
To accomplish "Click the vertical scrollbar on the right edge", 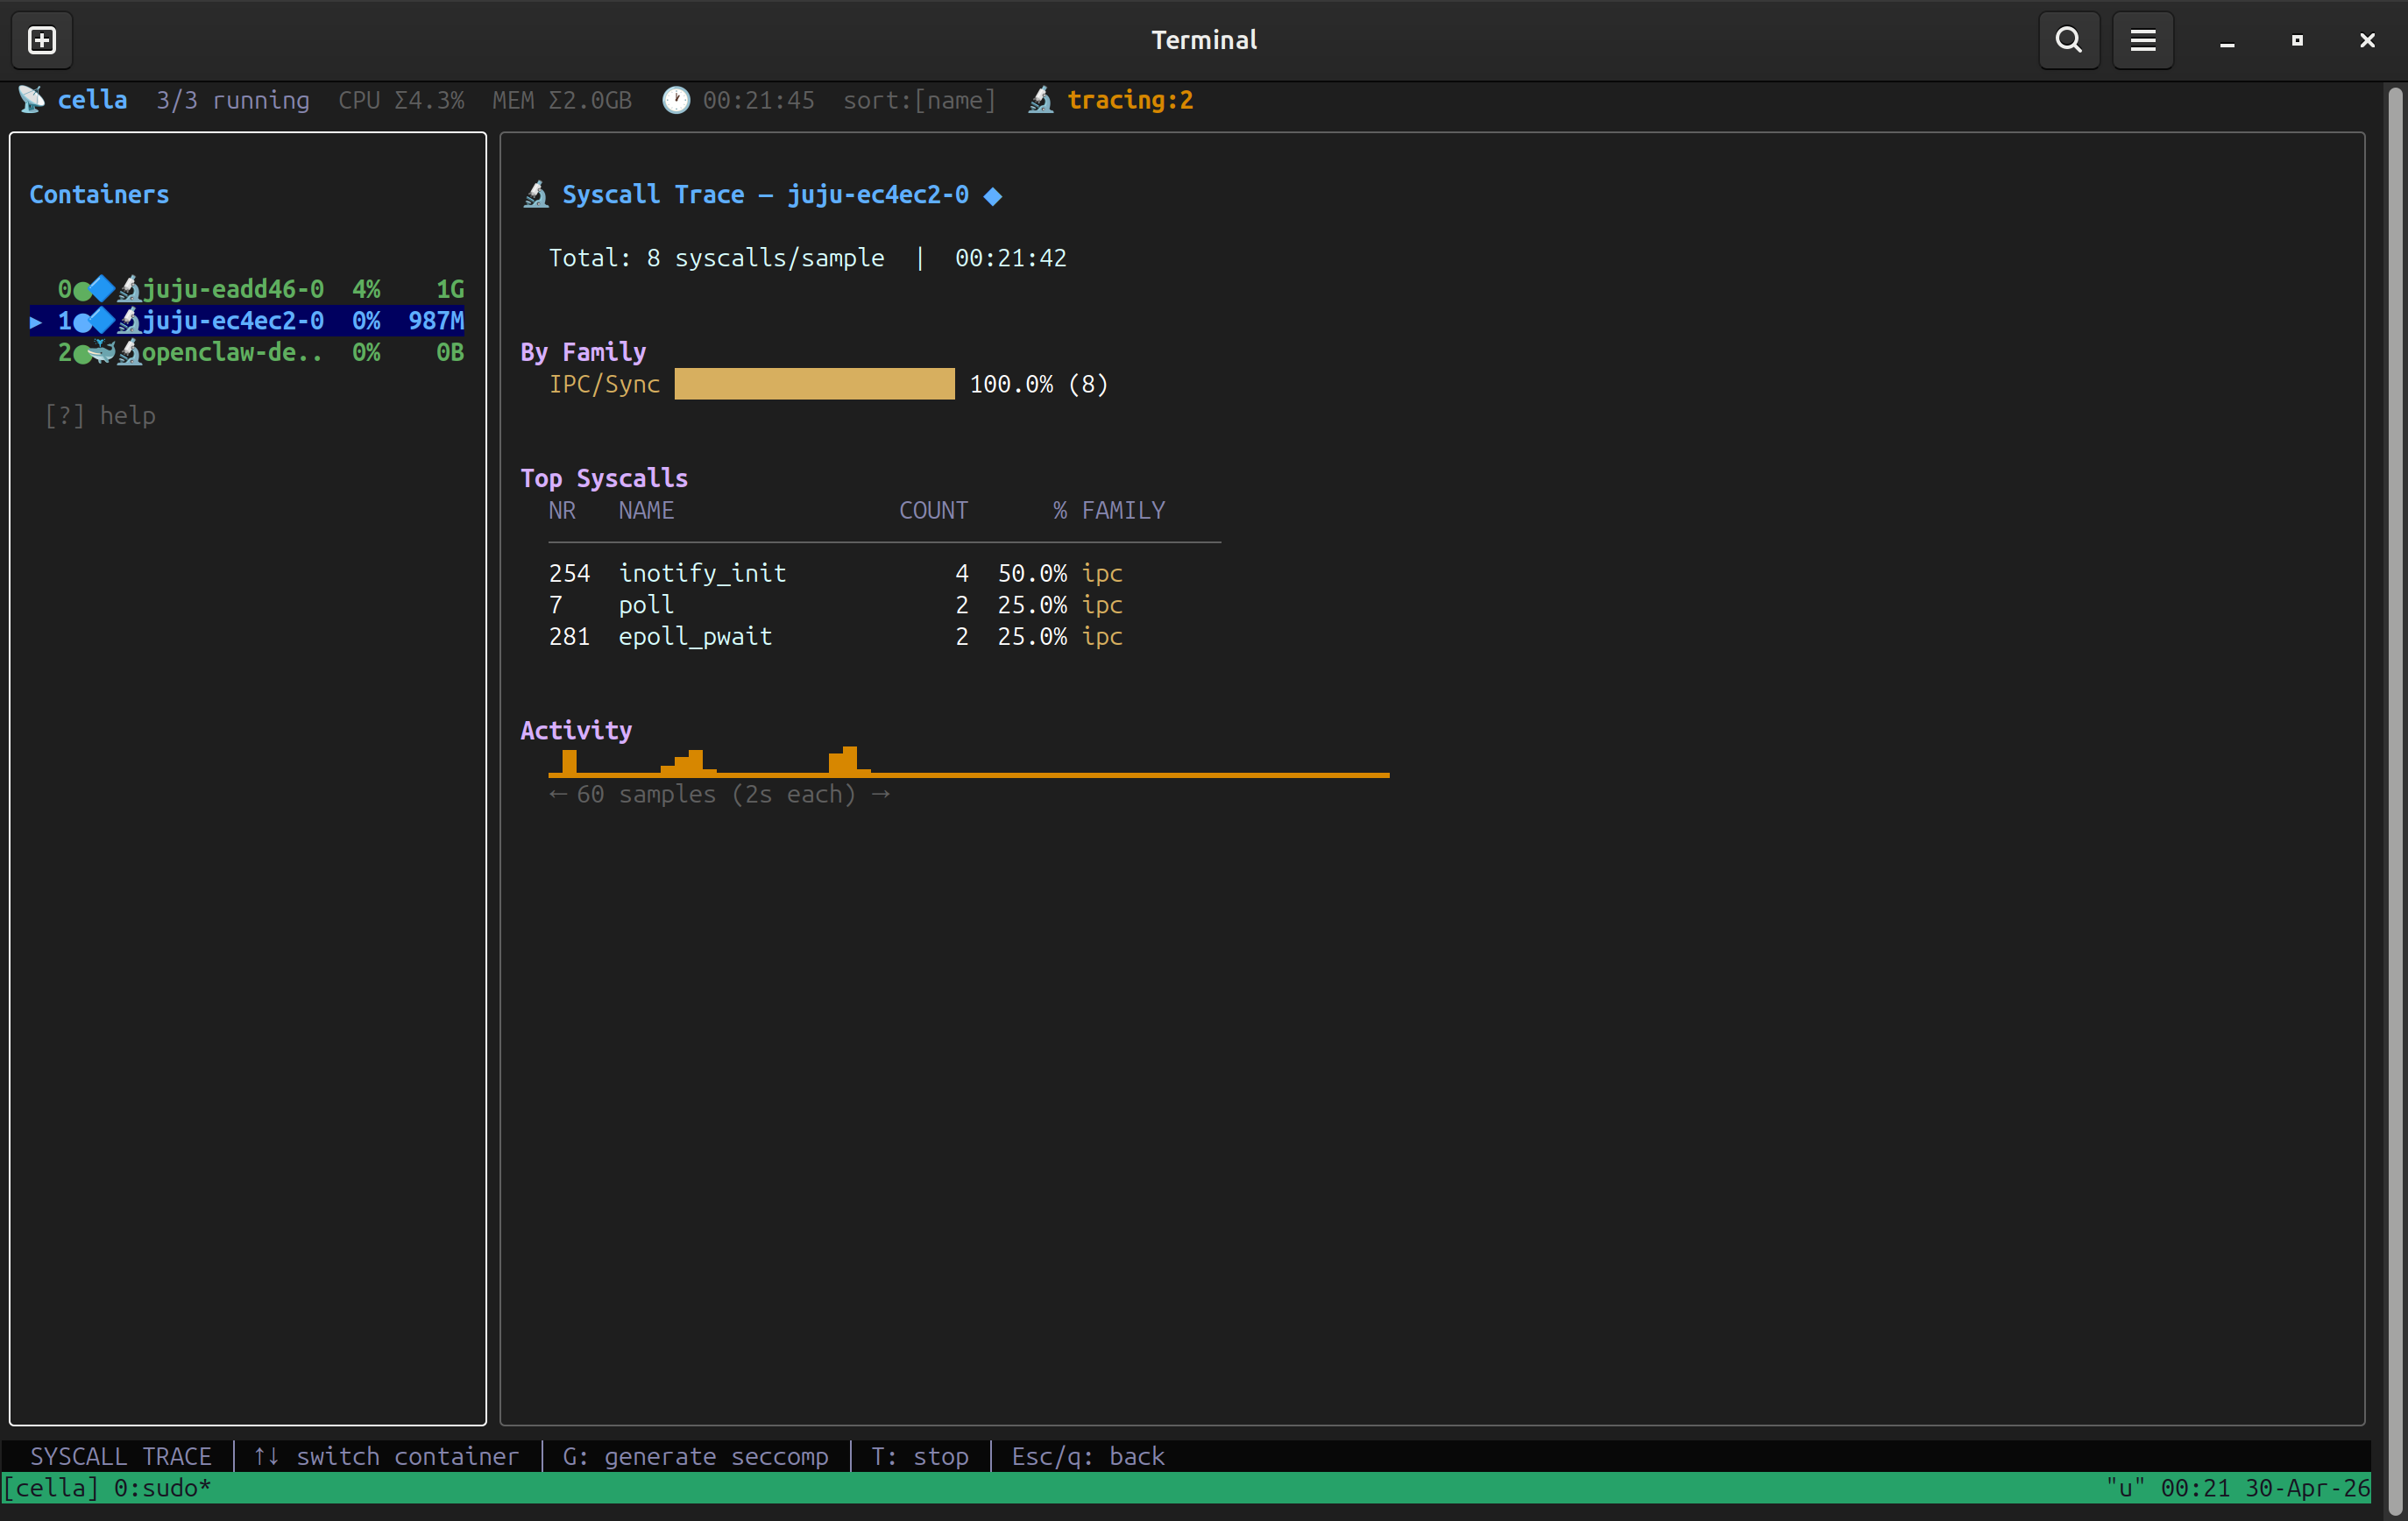I will tap(2395, 800).
